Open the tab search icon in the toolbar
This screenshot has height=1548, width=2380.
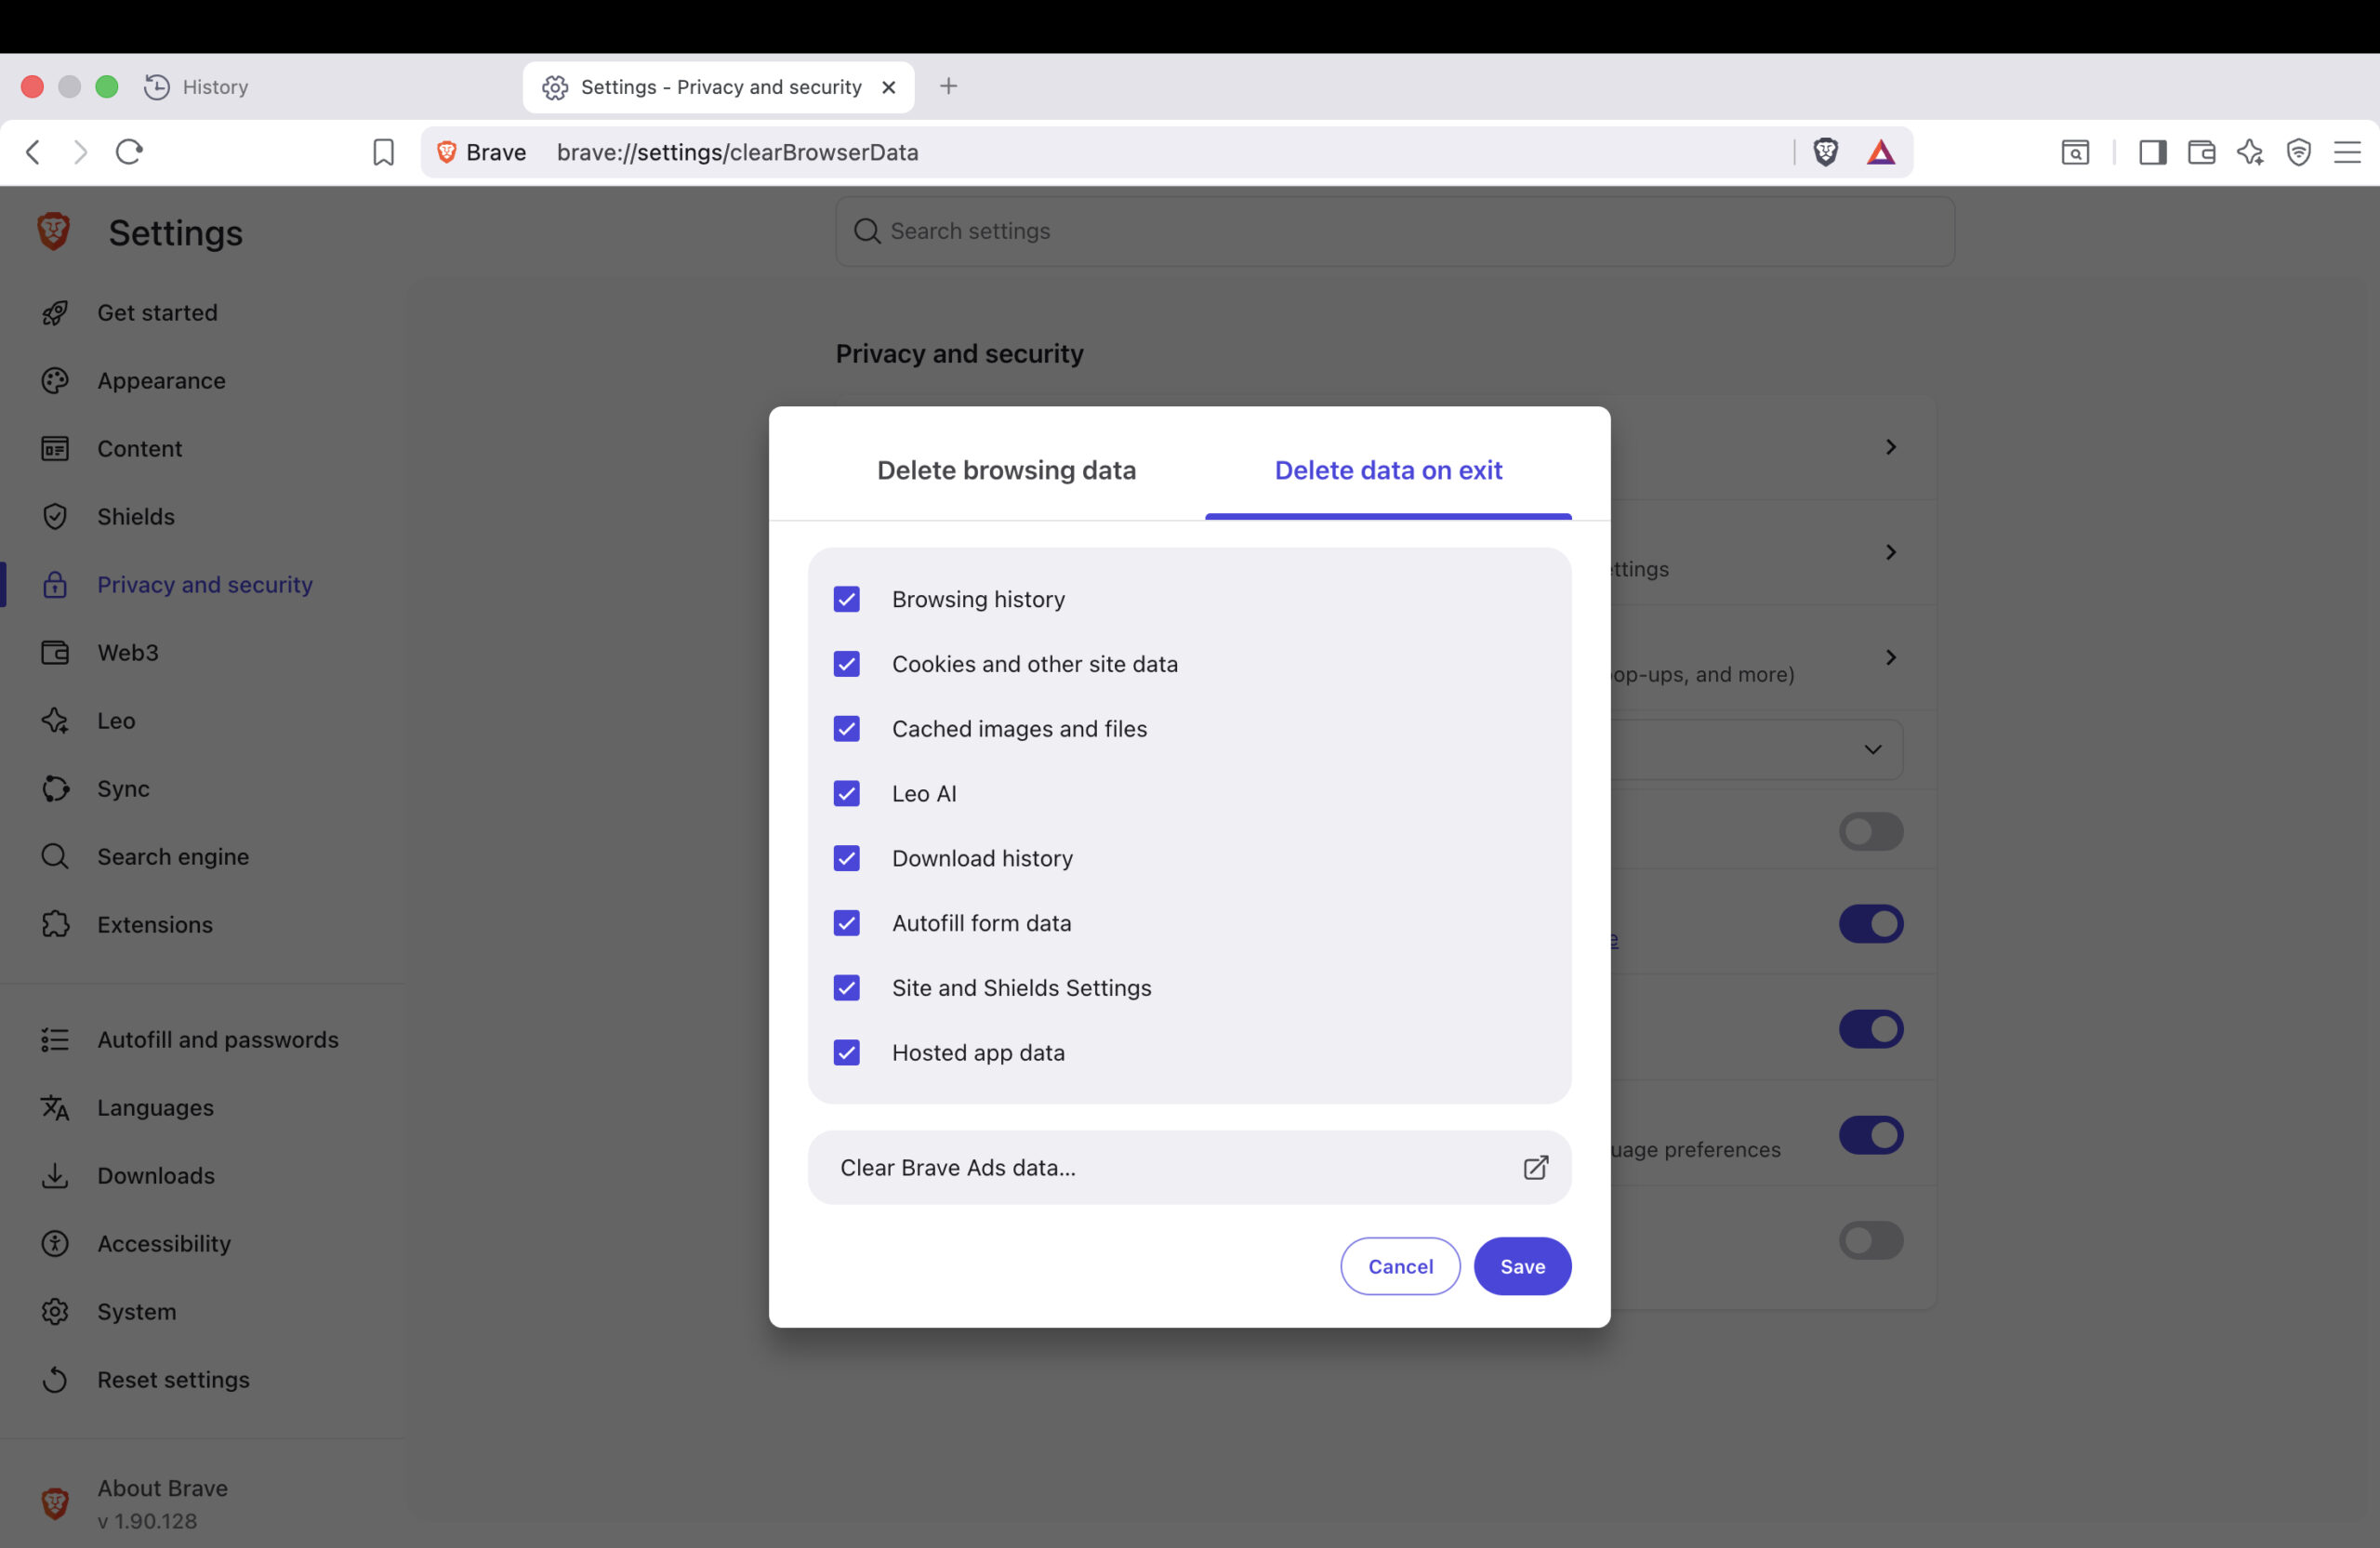(x=2075, y=152)
